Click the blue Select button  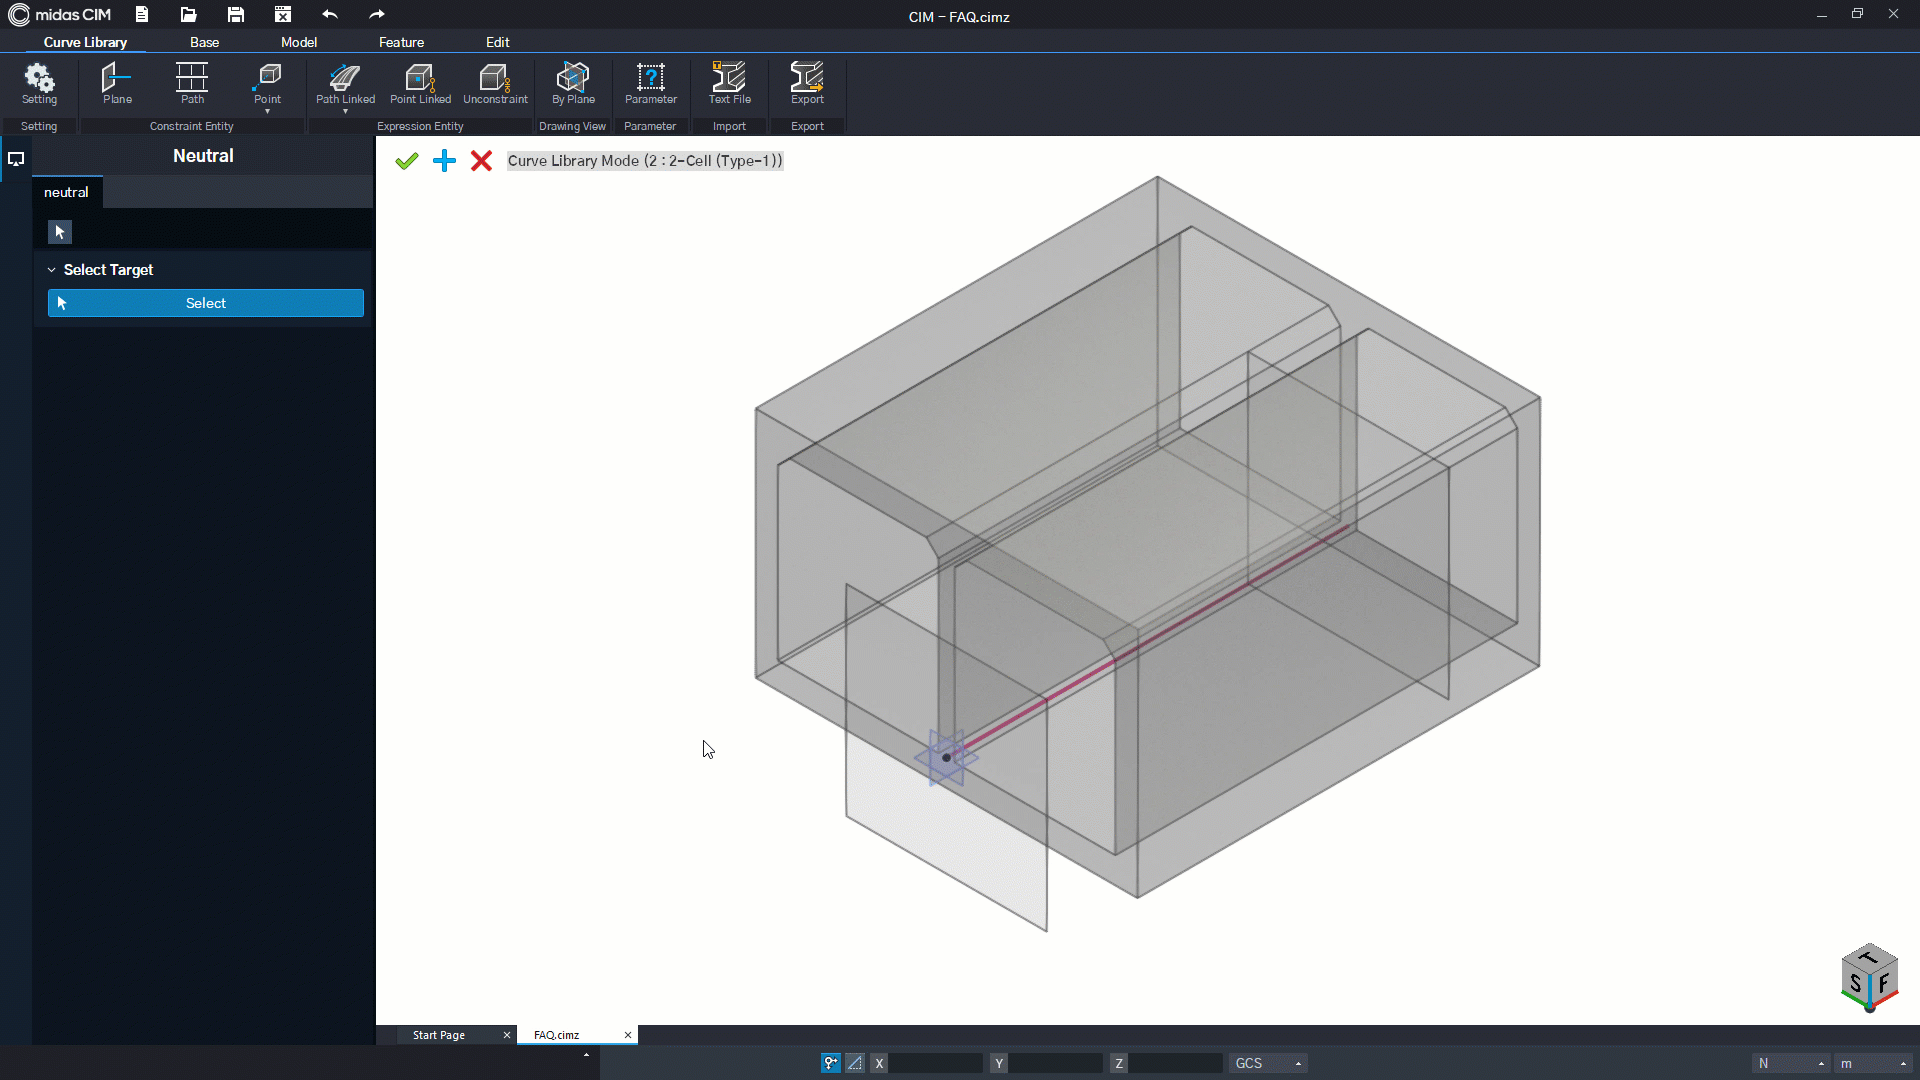pos(206,303)
